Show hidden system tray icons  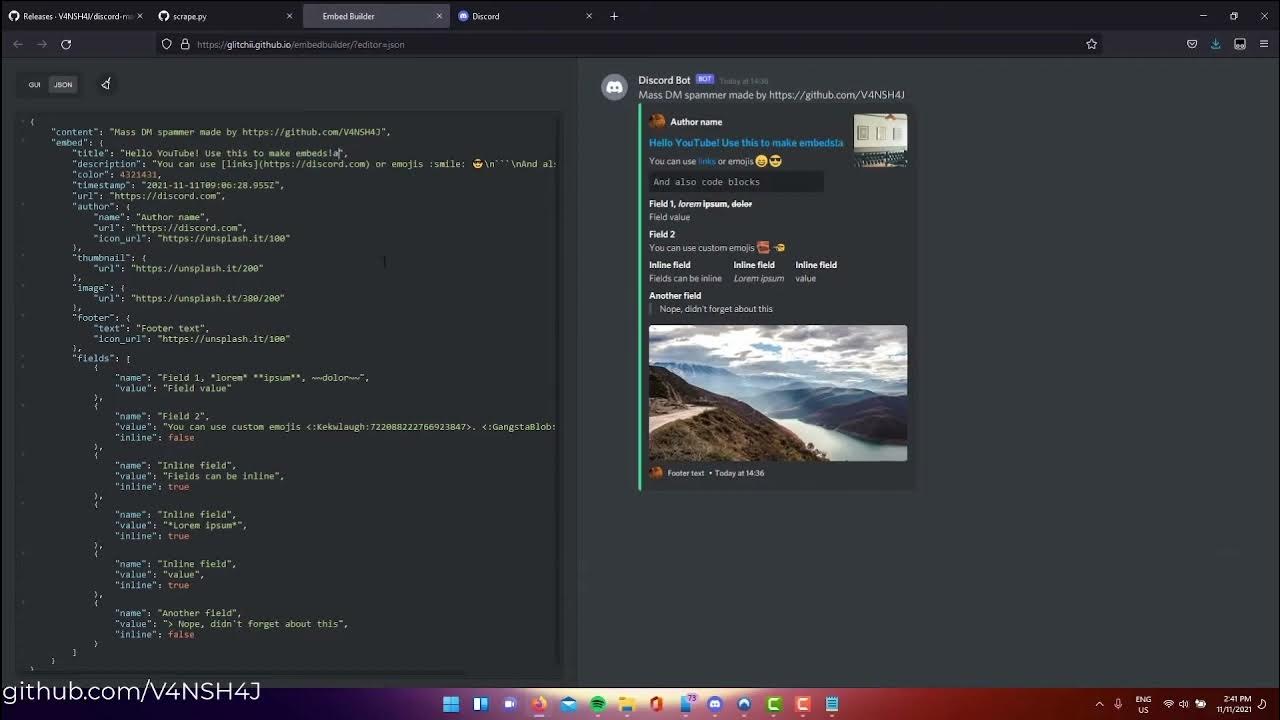click(x=1100, y=704)
